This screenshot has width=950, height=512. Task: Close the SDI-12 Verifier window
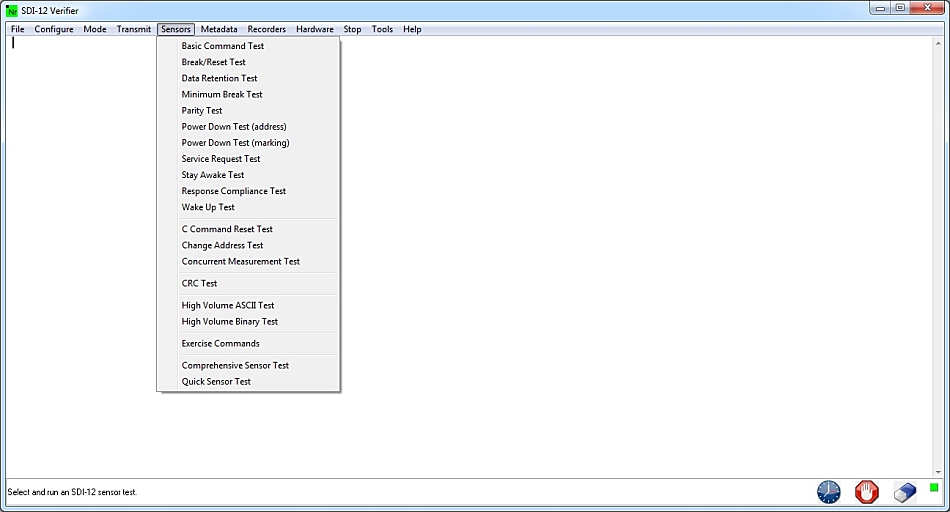click(928, 8)
